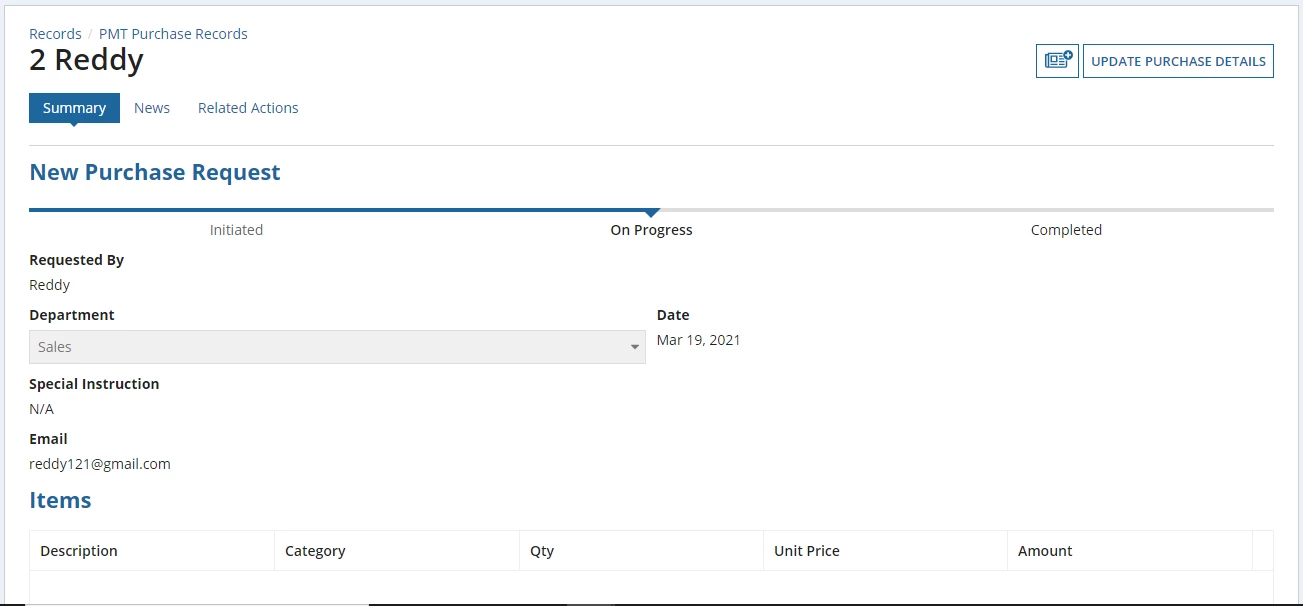Select the Initiated milestone step

[x=236, y=230]
